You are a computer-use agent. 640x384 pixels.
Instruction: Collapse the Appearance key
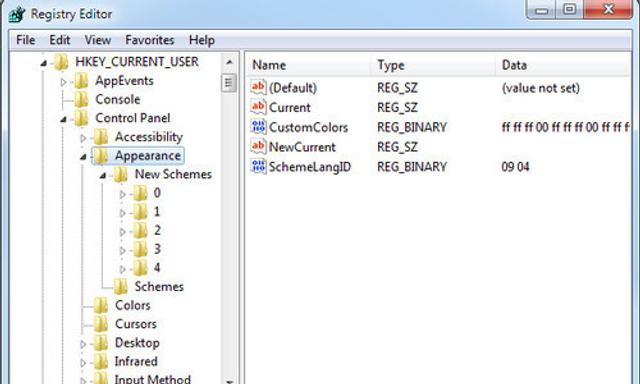[x=83, y=157]
